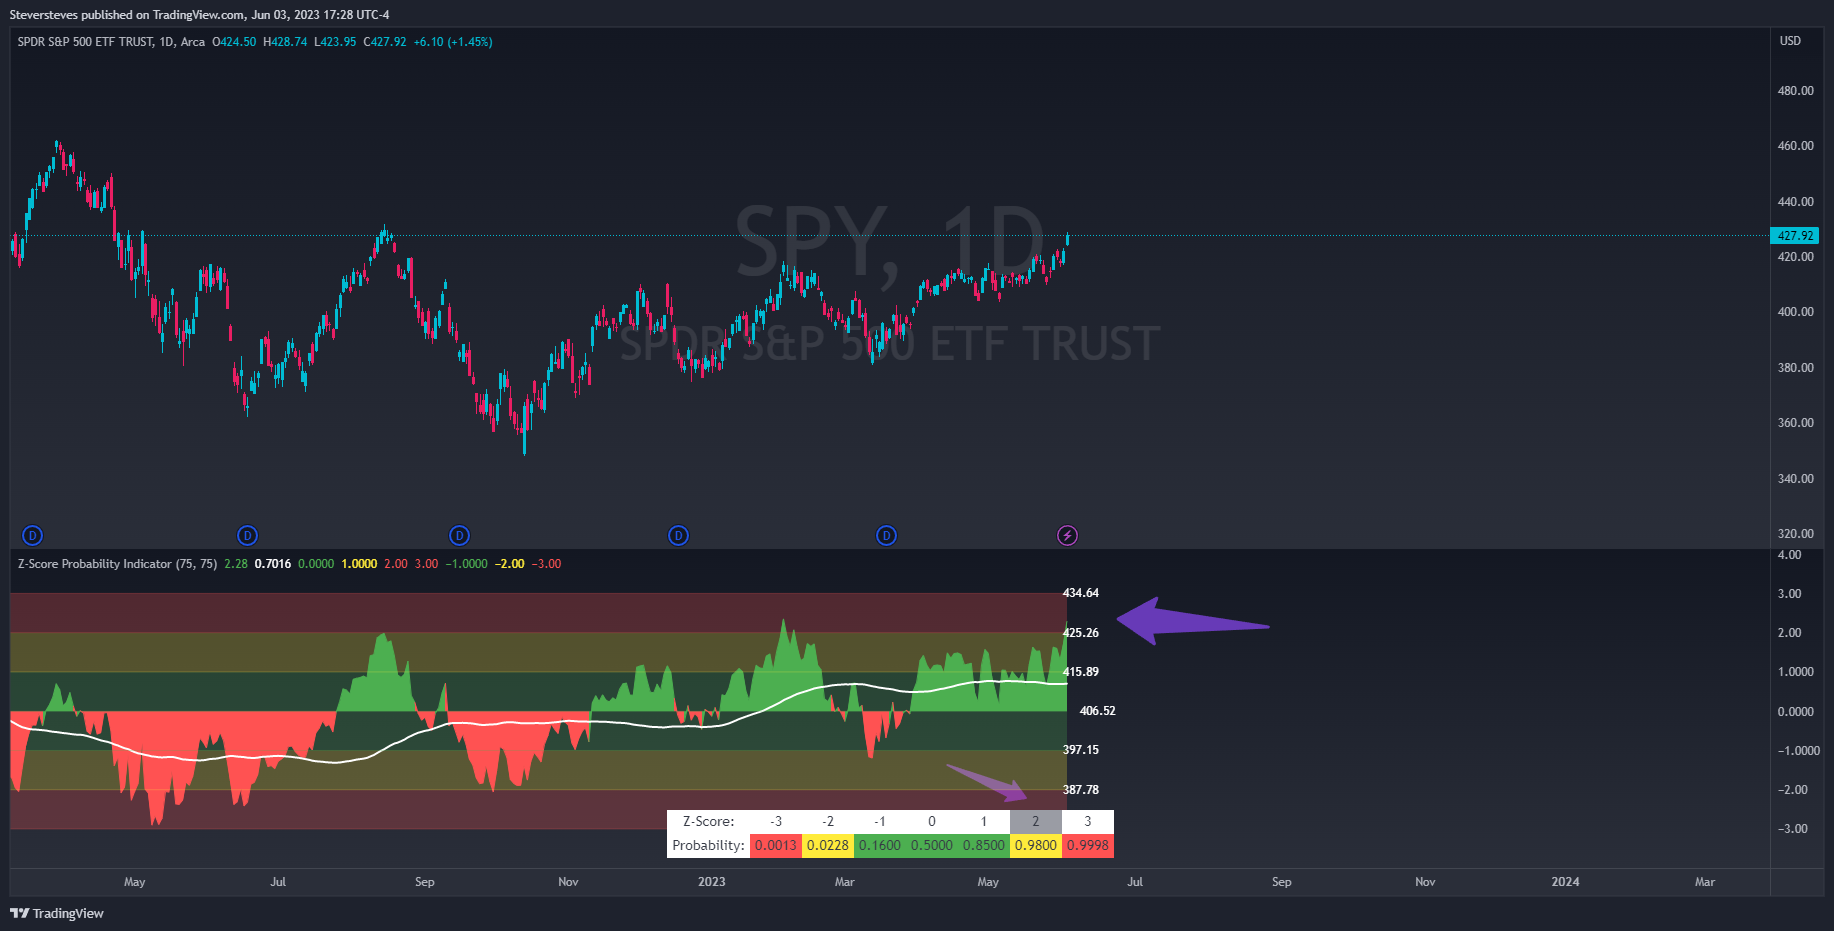Image resolution: width=1834 pixels, height=931 pixels.
Task: Click the Probability: table row label
Action: coord(709,845)
